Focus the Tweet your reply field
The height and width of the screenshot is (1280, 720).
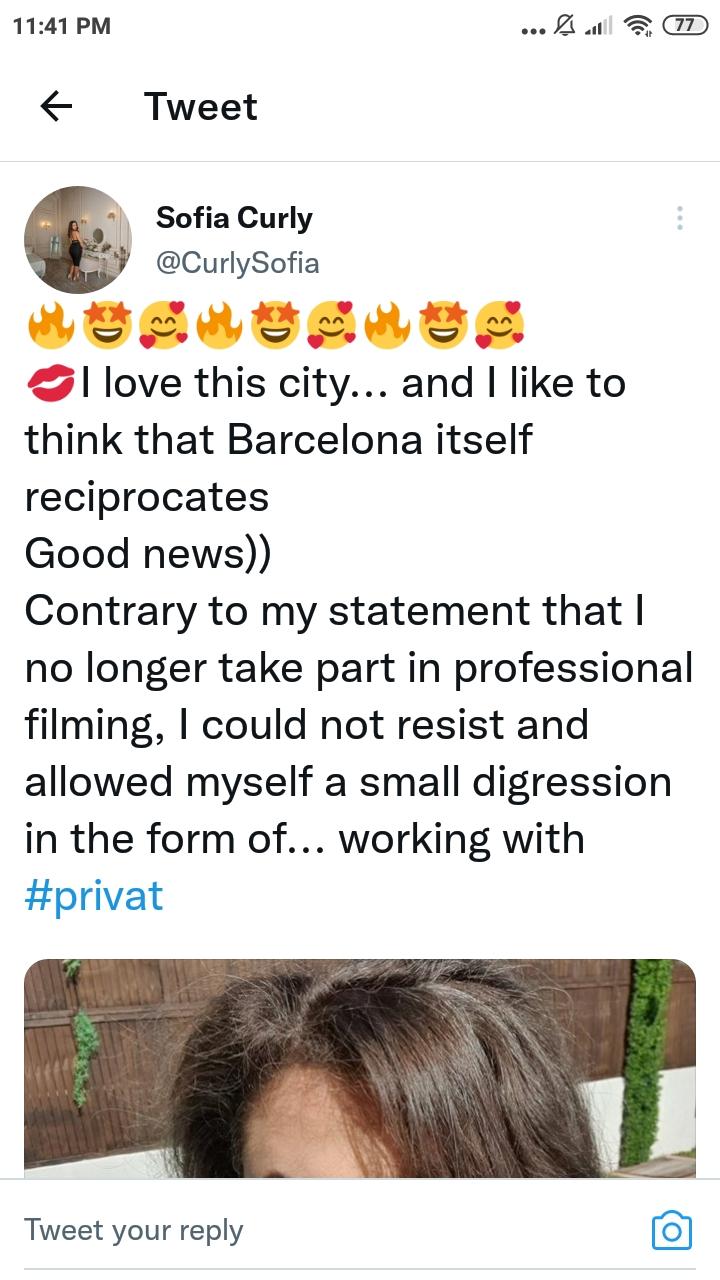300,1230
